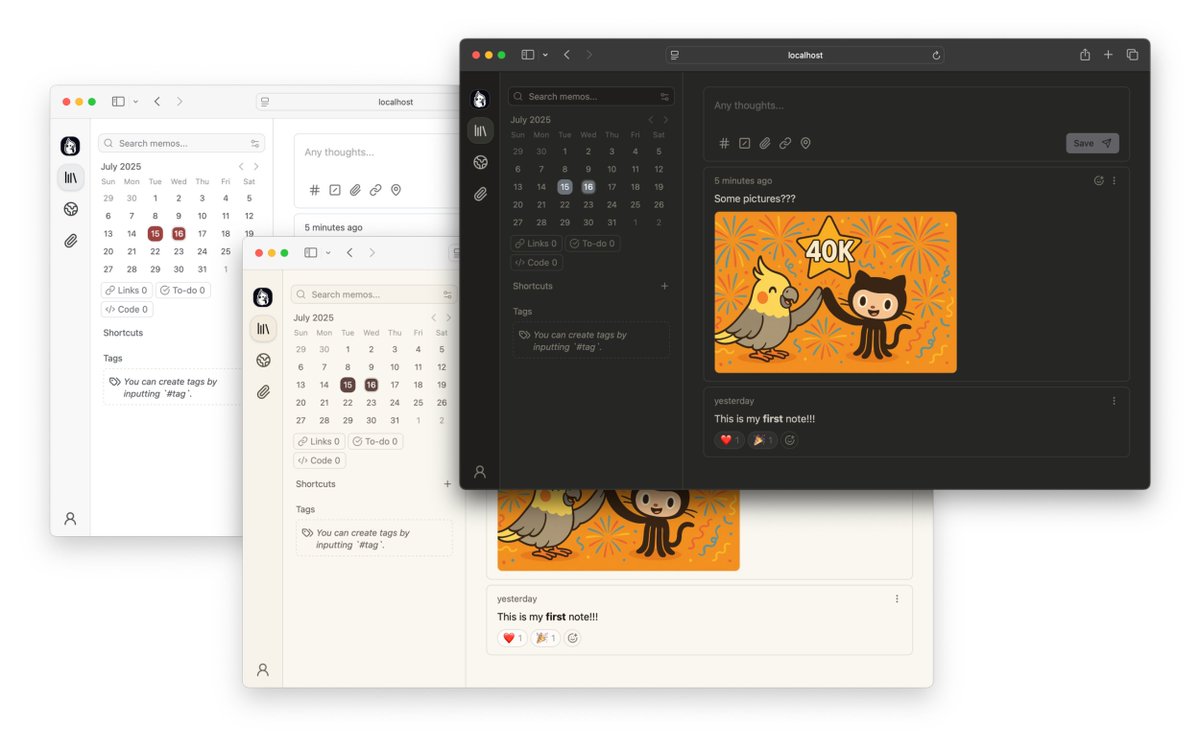Toggle the Safari sidebar in dark window
This screenshot has height=749, width=1200.
528,55
